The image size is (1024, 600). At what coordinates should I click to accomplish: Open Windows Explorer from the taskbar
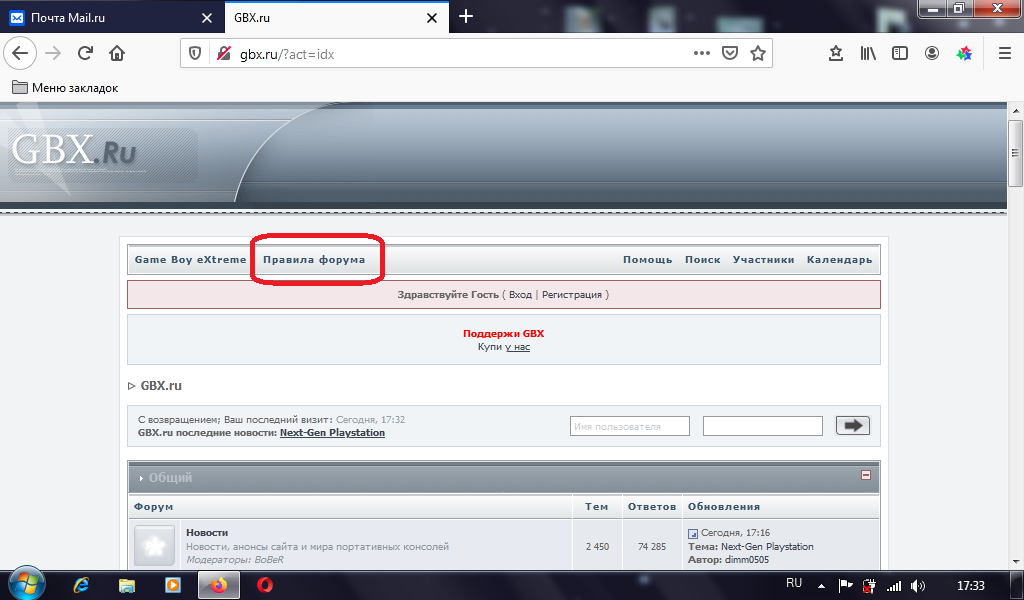(x=127, y=585)
